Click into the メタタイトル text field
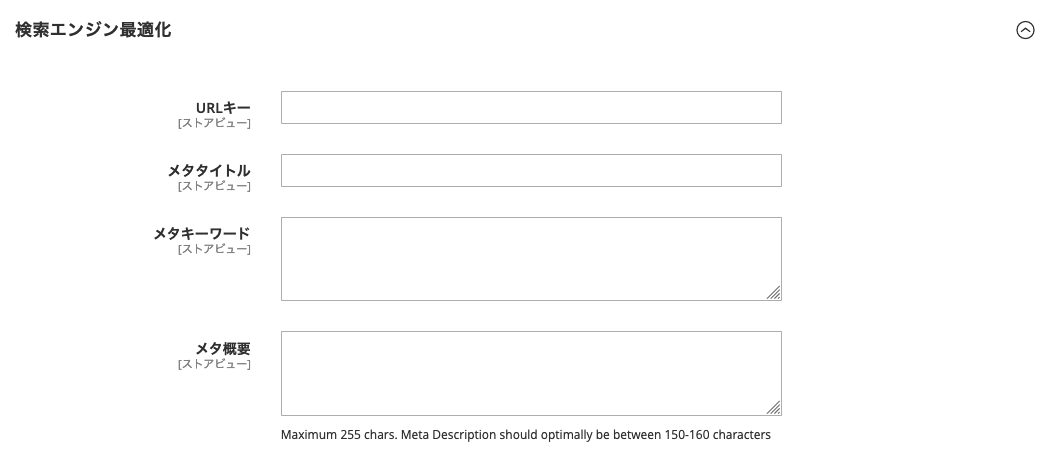 pos(531,170)
